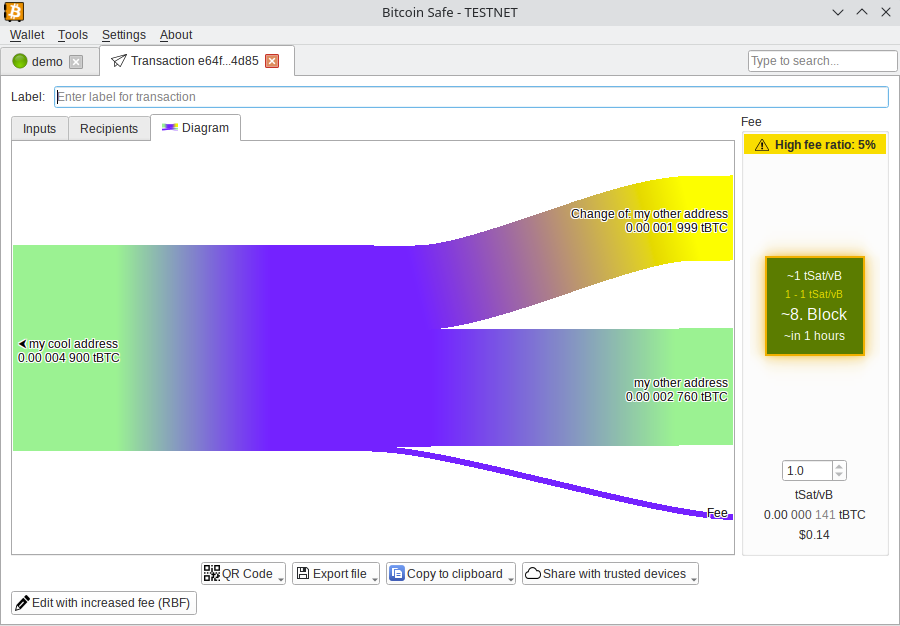Open the About menu

pyautogui.click(x=176, y=34)
